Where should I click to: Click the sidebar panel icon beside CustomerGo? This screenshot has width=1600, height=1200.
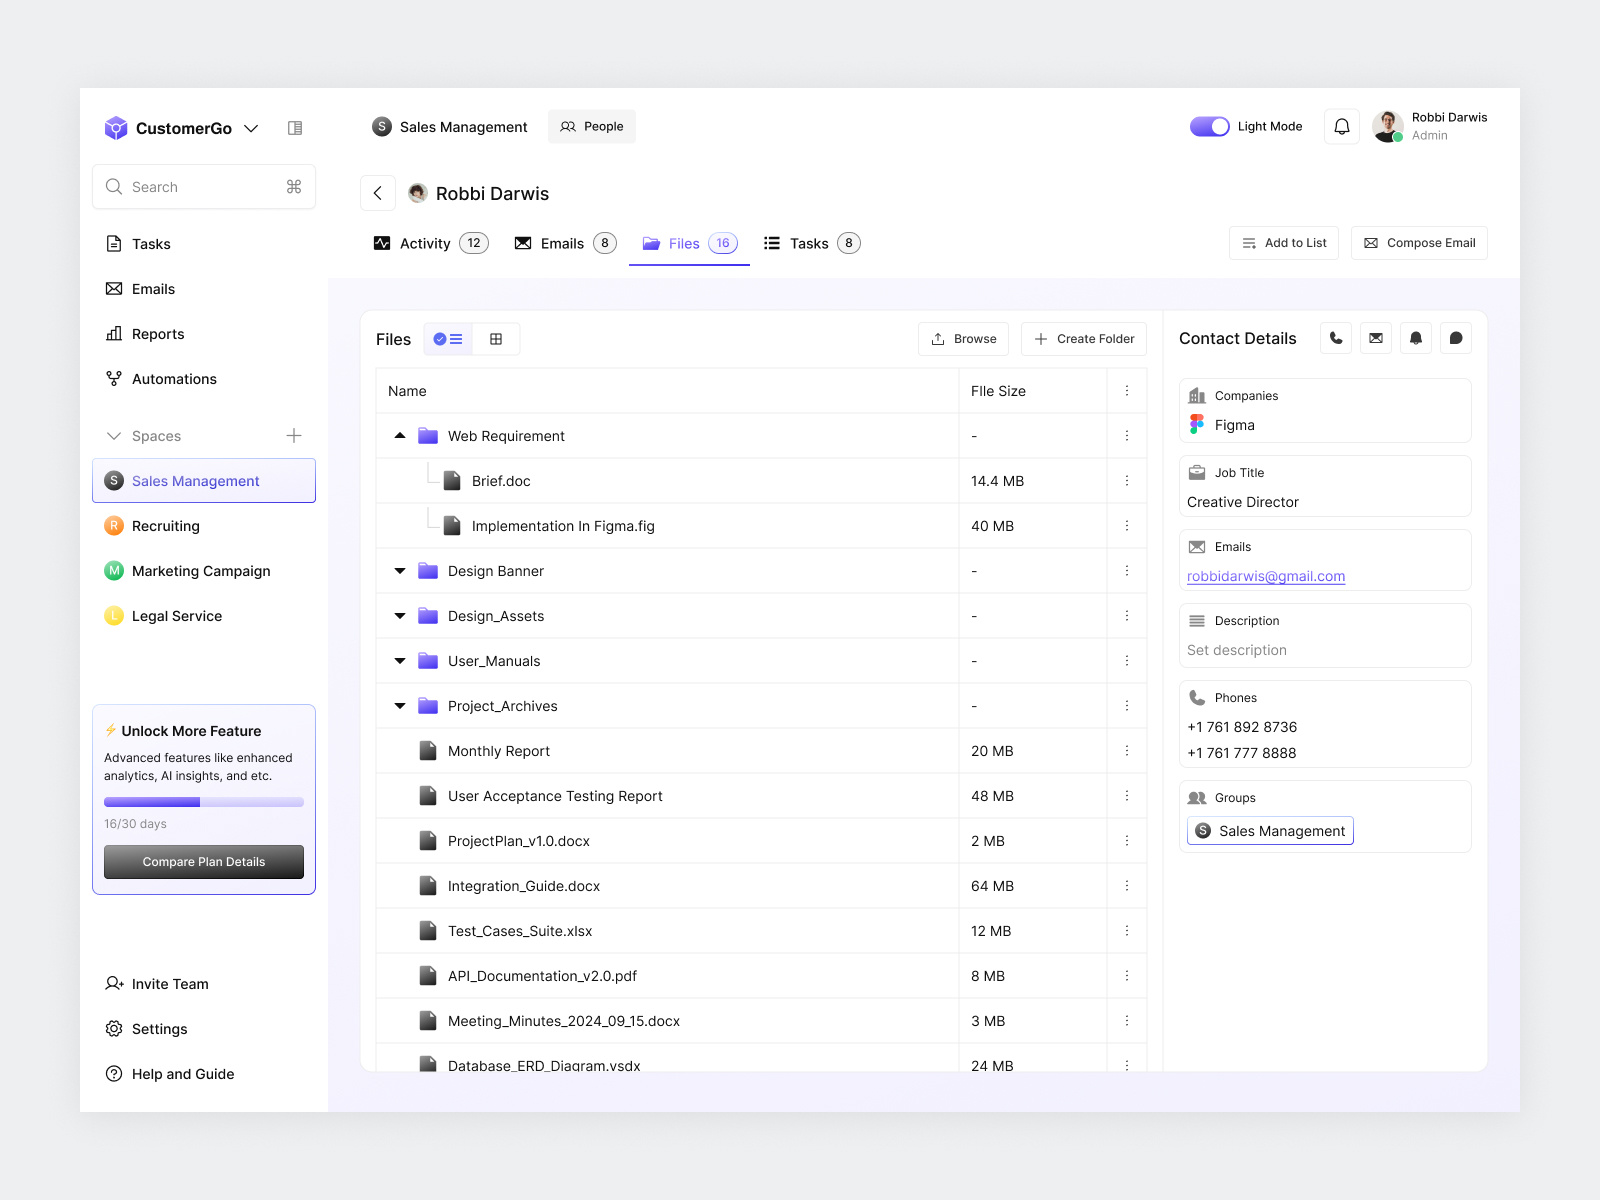click(x=295, y=127)
